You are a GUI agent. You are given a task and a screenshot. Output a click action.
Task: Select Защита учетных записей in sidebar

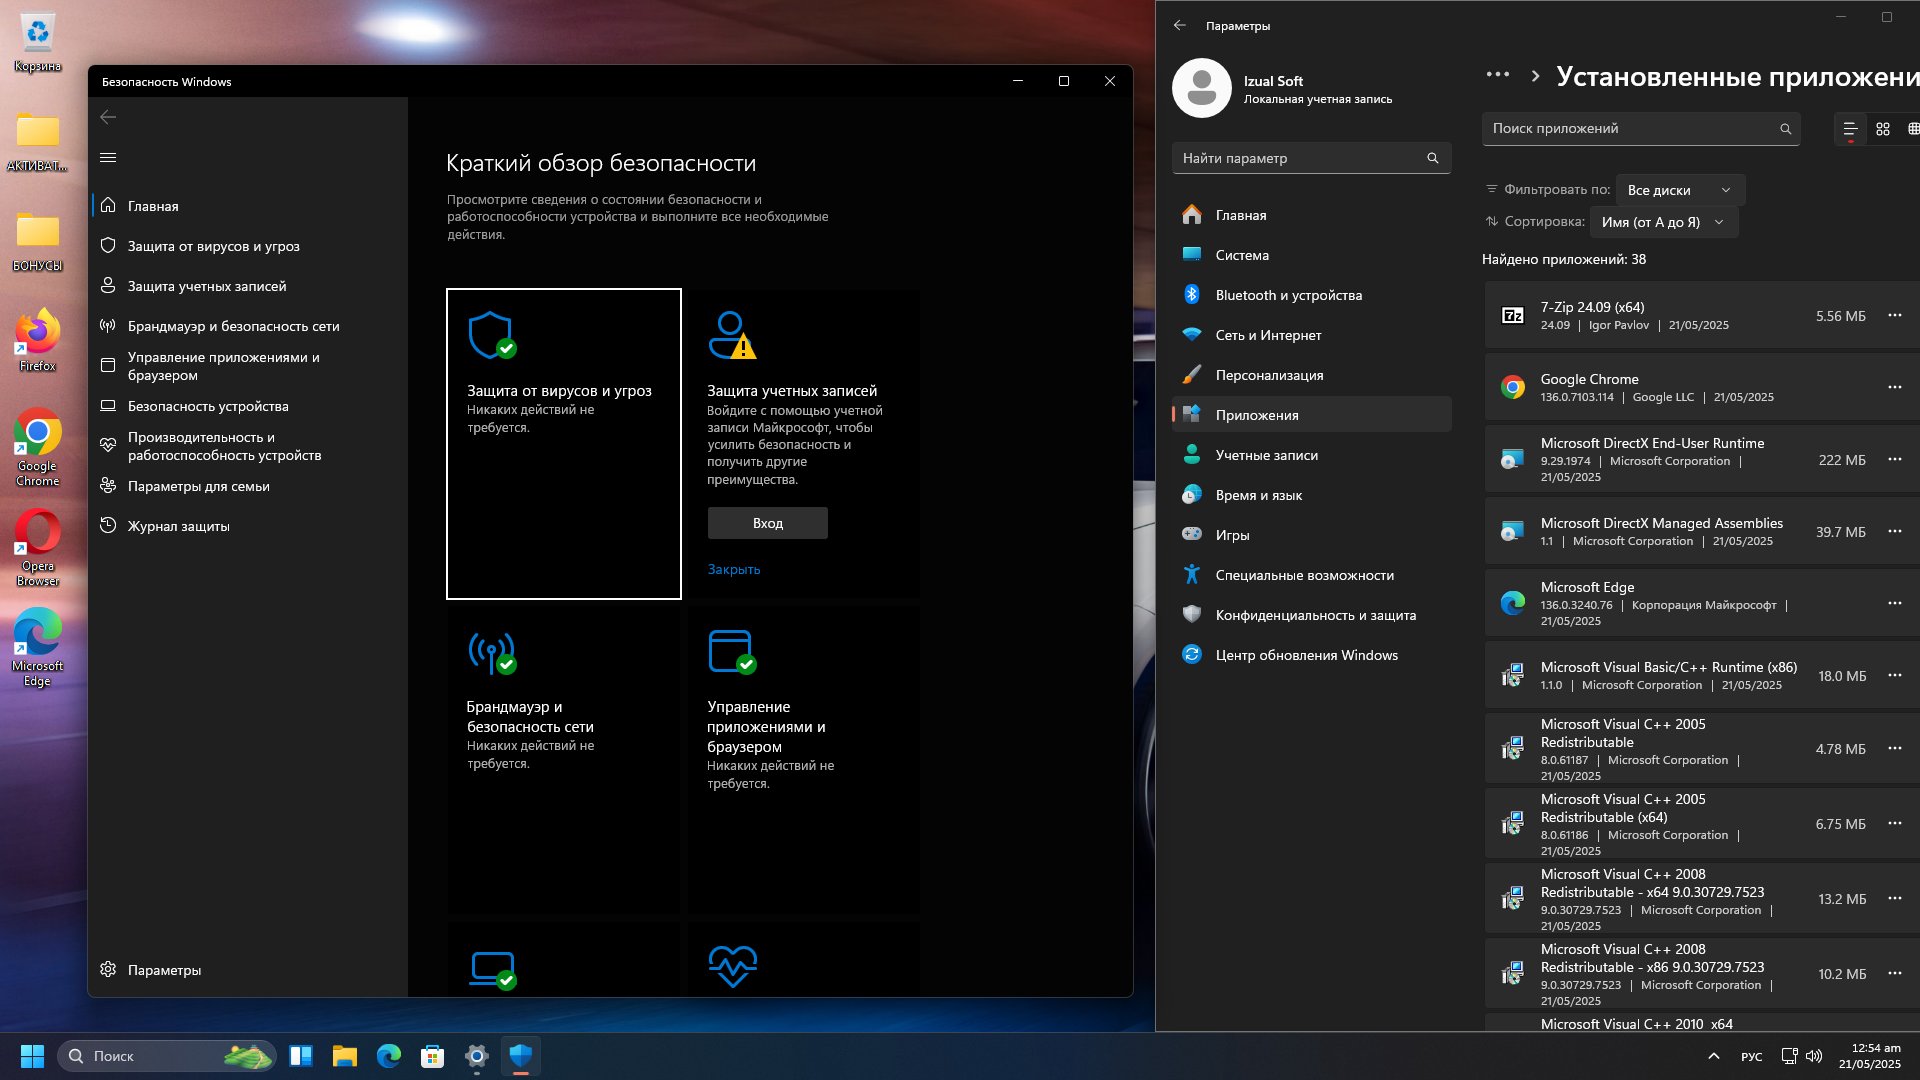pyautogui.click(x=248, y=286)
